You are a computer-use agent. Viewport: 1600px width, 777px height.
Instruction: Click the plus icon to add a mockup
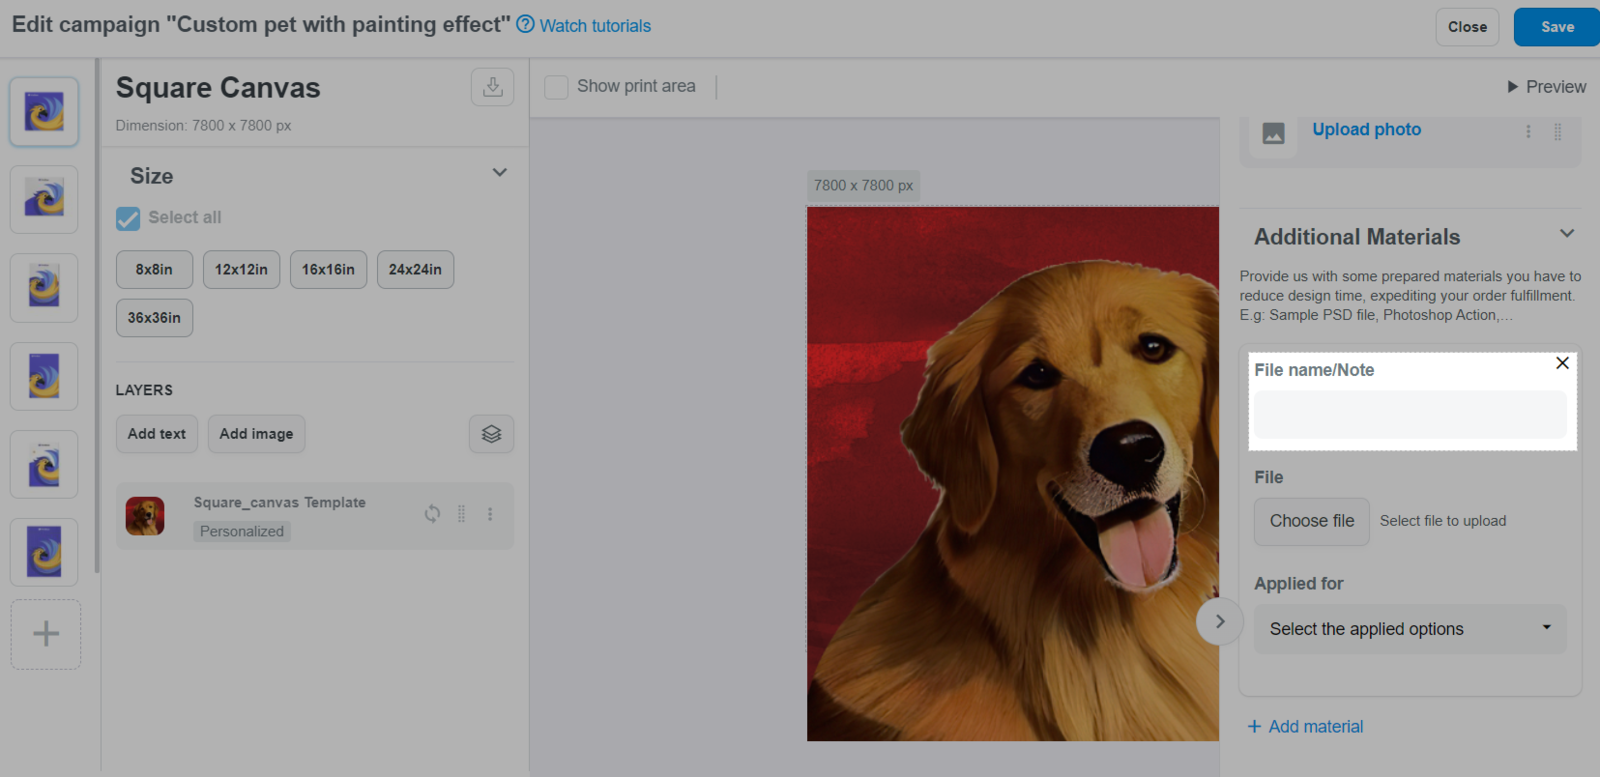point(46,634)
